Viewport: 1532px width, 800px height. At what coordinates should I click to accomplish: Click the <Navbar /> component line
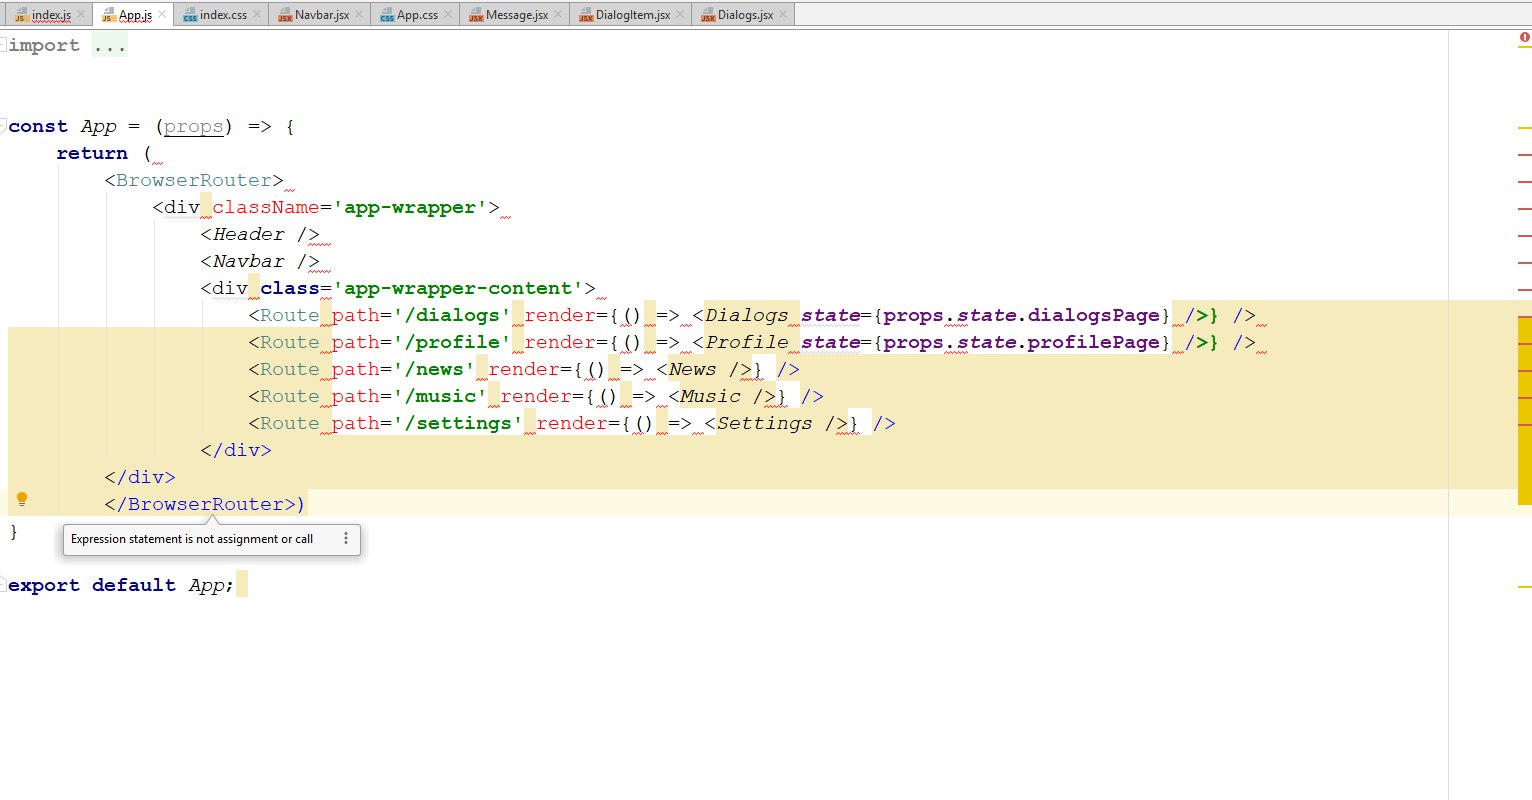coord(260,262)
